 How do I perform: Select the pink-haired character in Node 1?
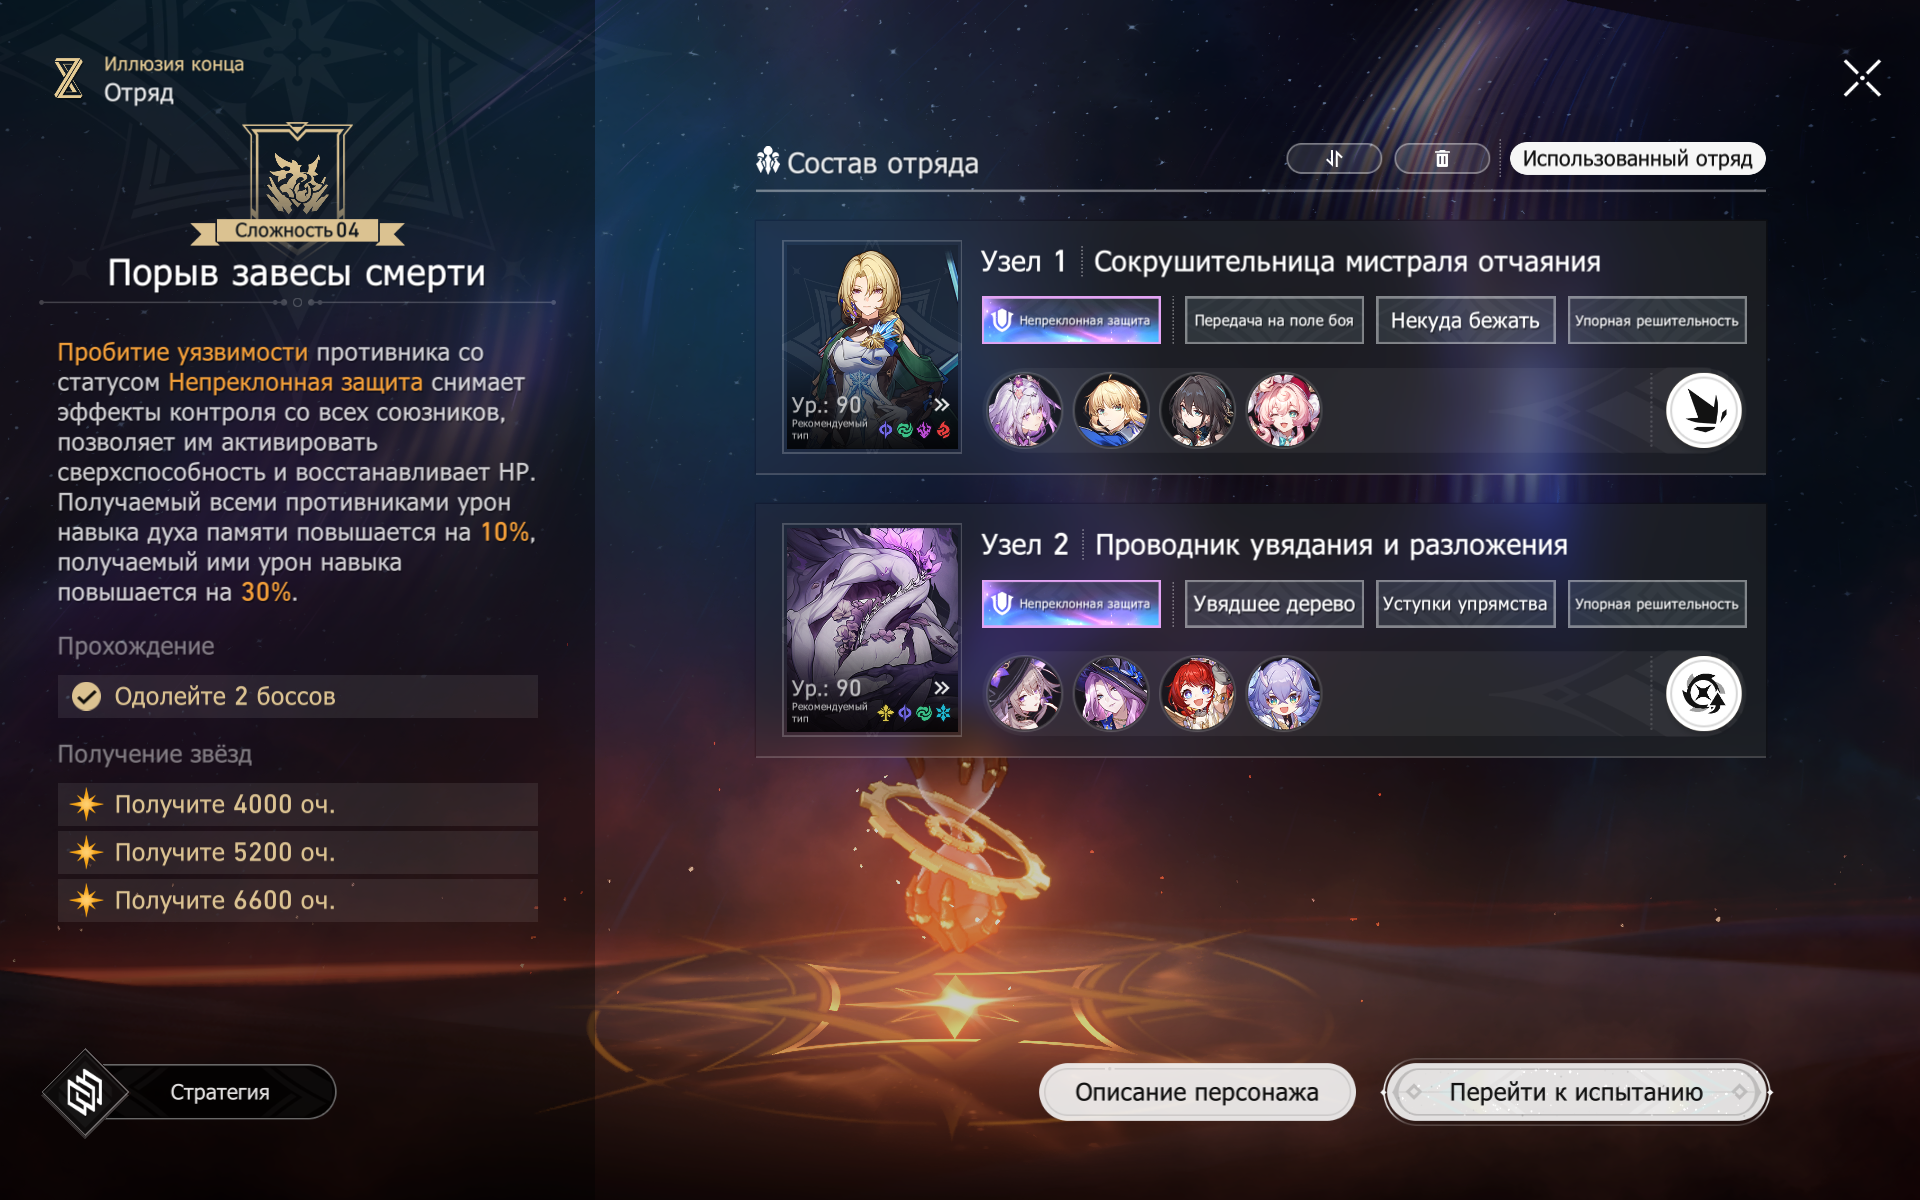pyautogui.click(x=1284, y=410)
